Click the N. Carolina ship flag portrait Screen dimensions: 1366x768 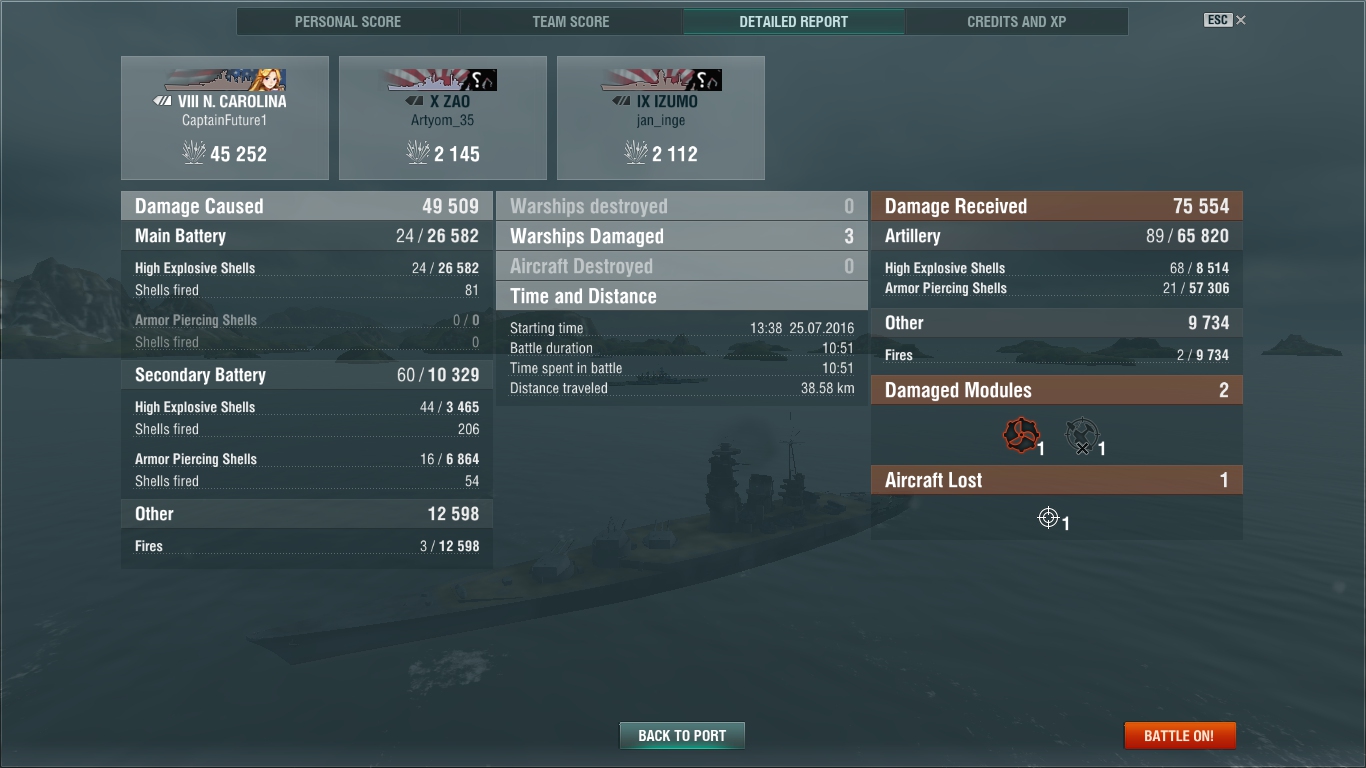[225, 80]
